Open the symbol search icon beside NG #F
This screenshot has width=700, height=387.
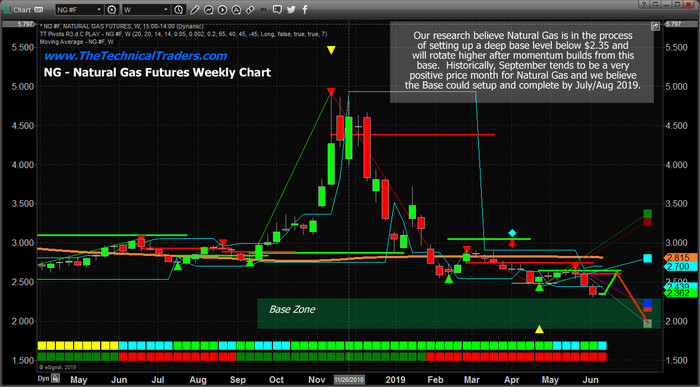coord(112,9)
